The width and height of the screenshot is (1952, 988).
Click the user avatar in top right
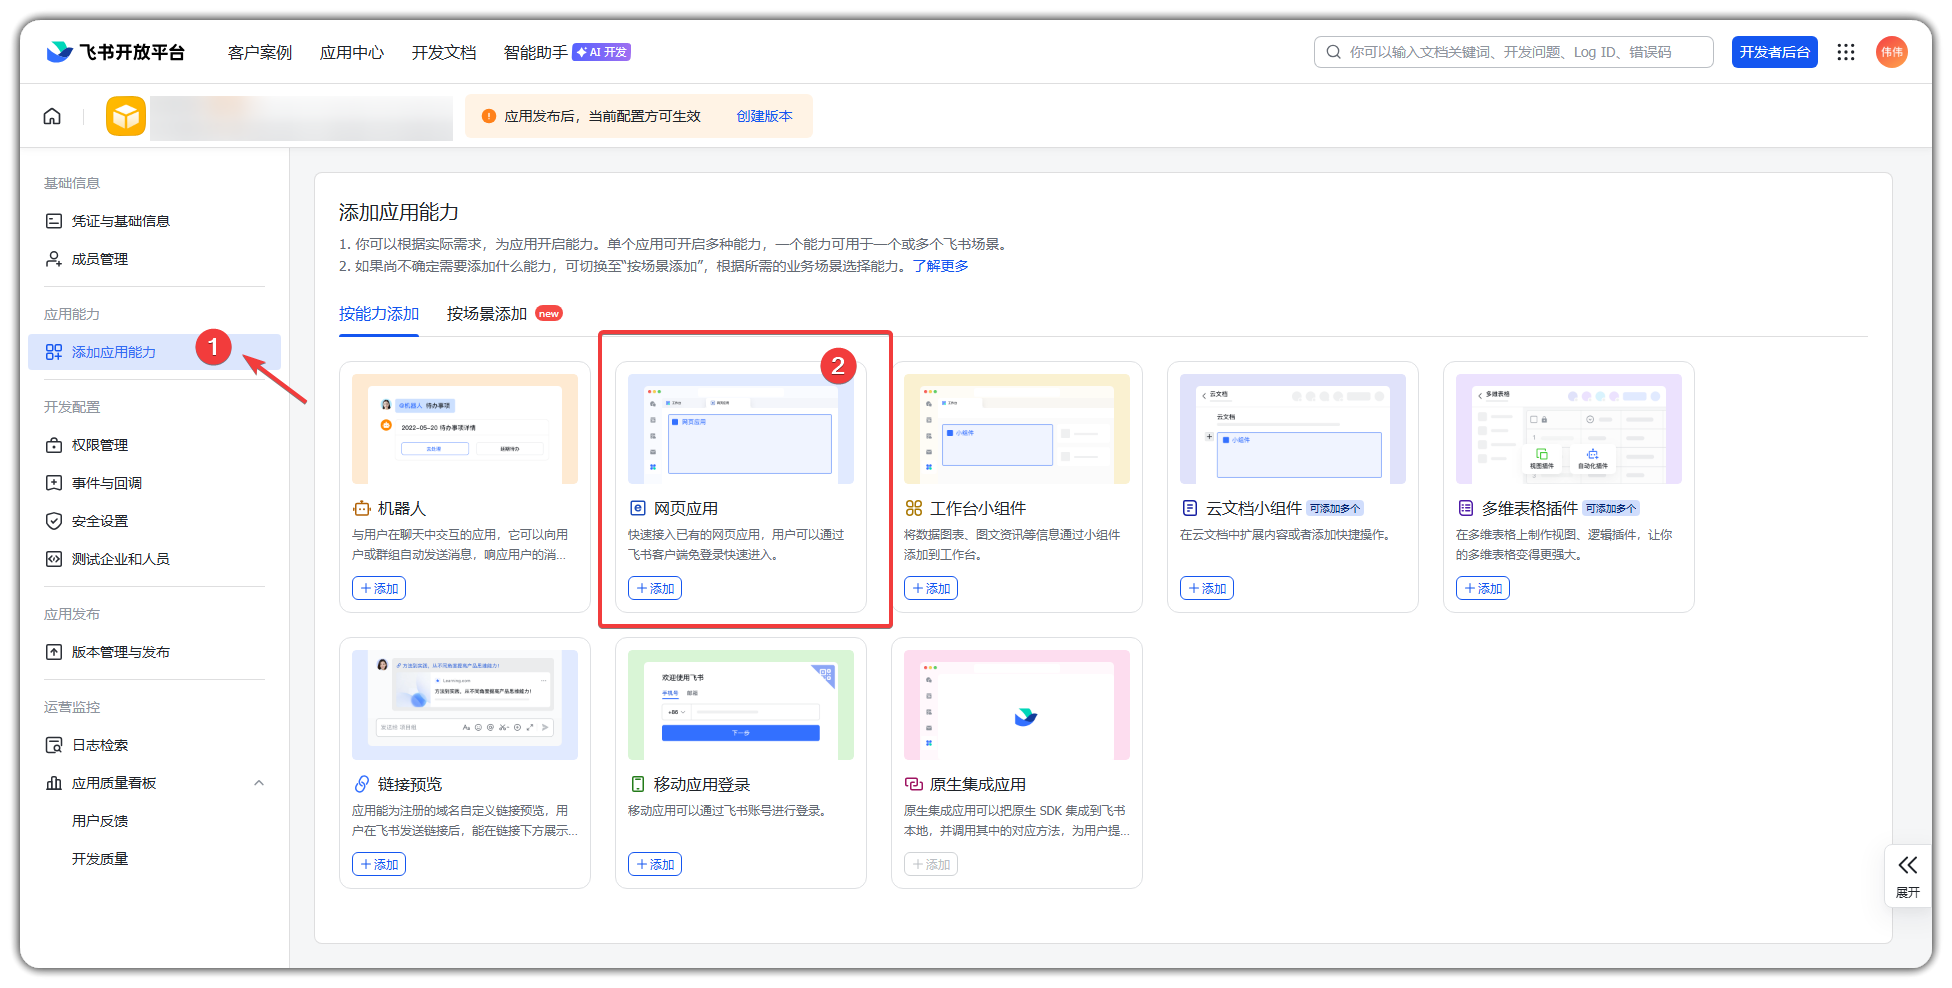(x=1890, y=52)
